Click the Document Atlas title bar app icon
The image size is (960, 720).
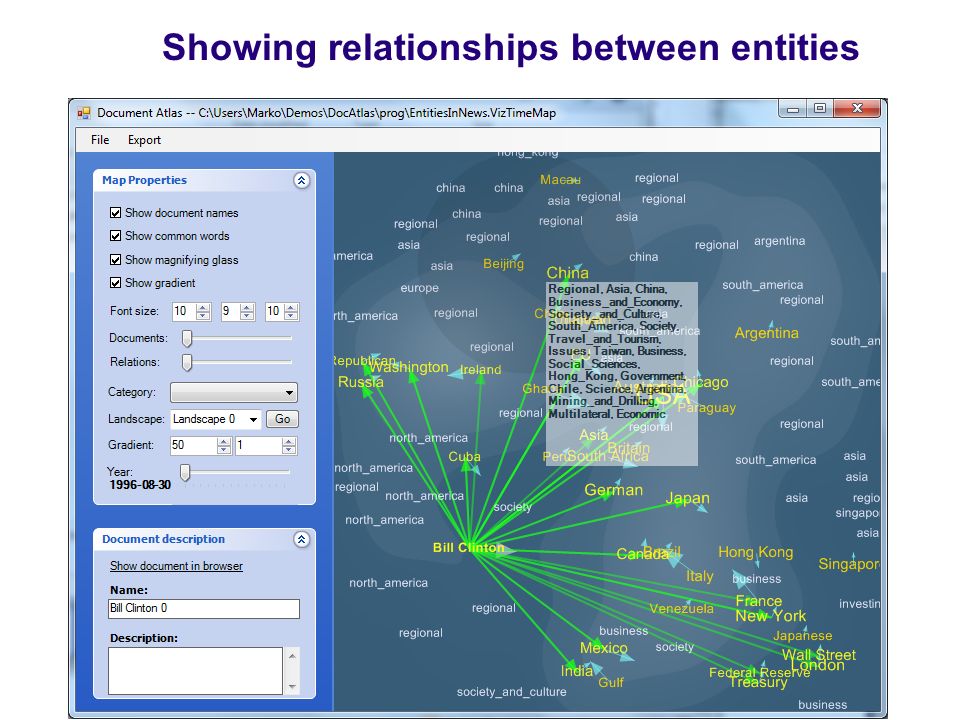[84, 113]
